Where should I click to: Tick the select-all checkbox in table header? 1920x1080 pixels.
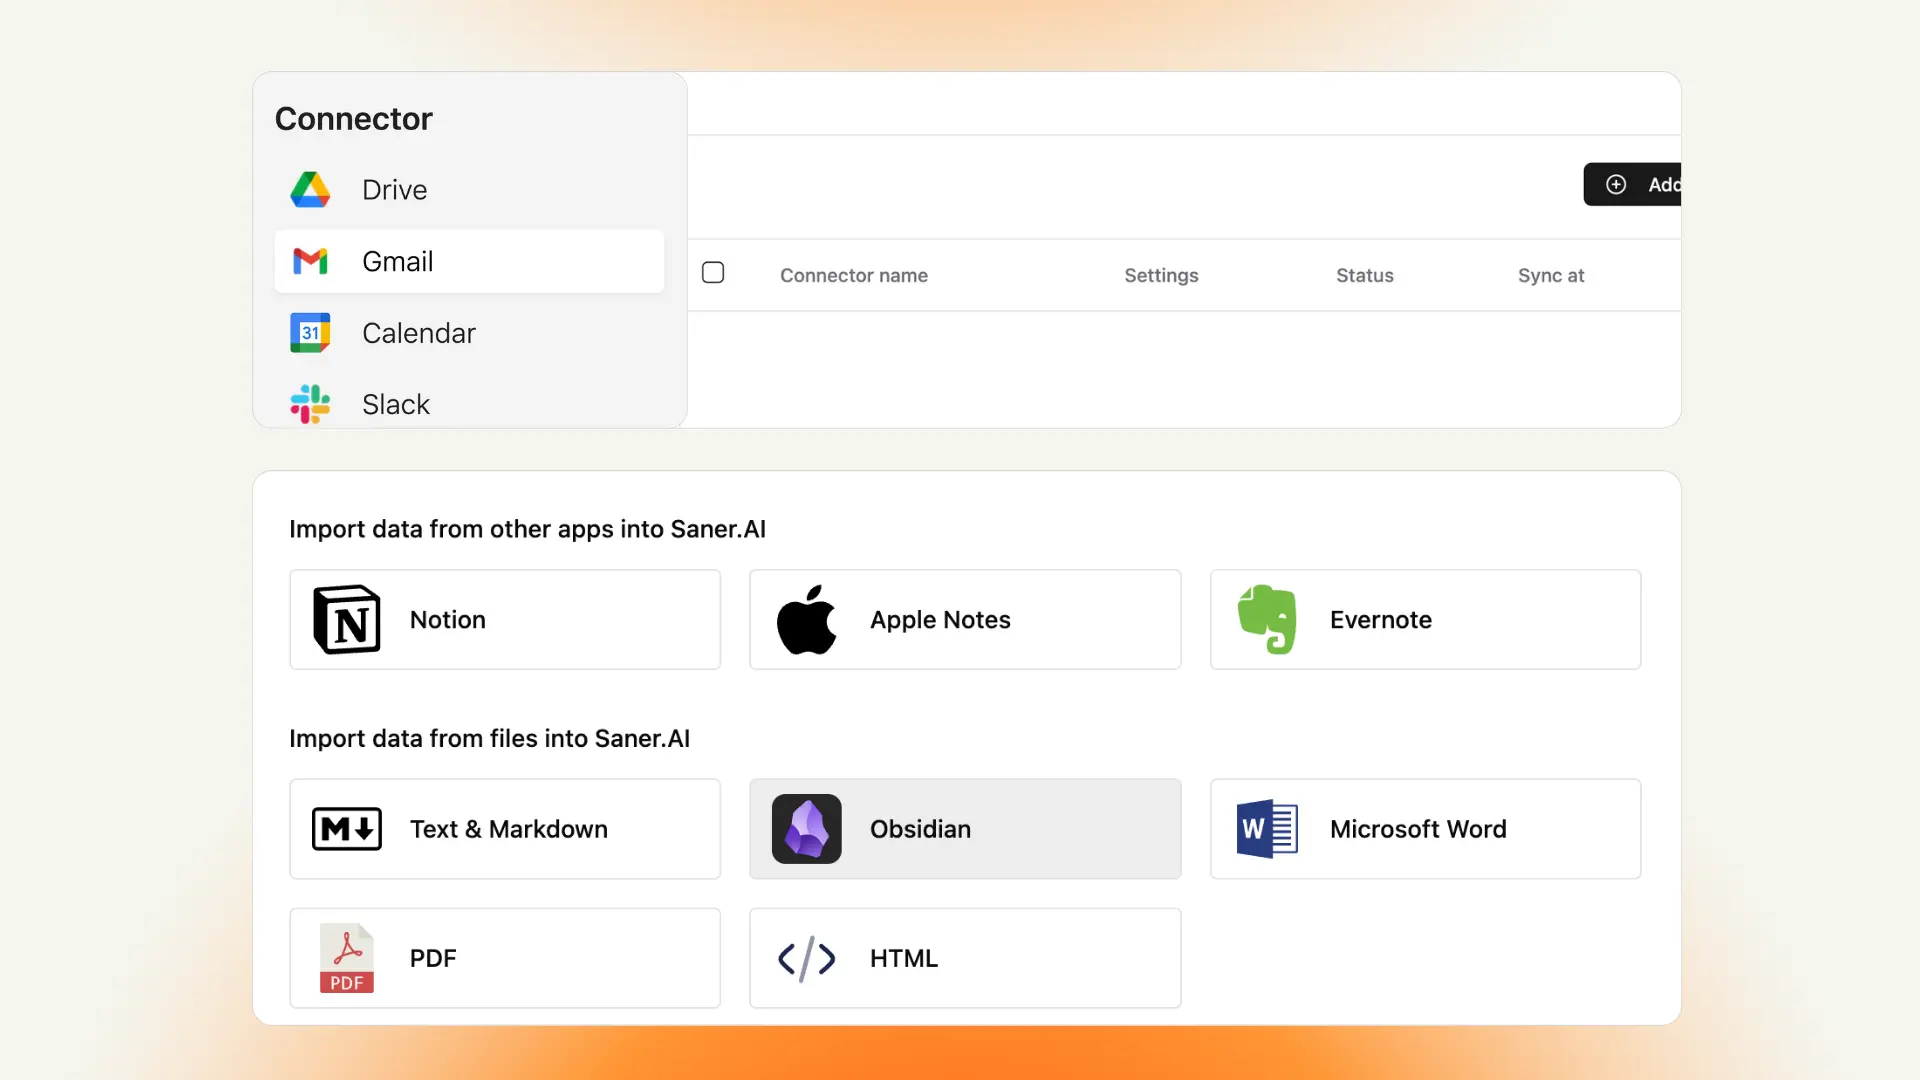point(713,272)
